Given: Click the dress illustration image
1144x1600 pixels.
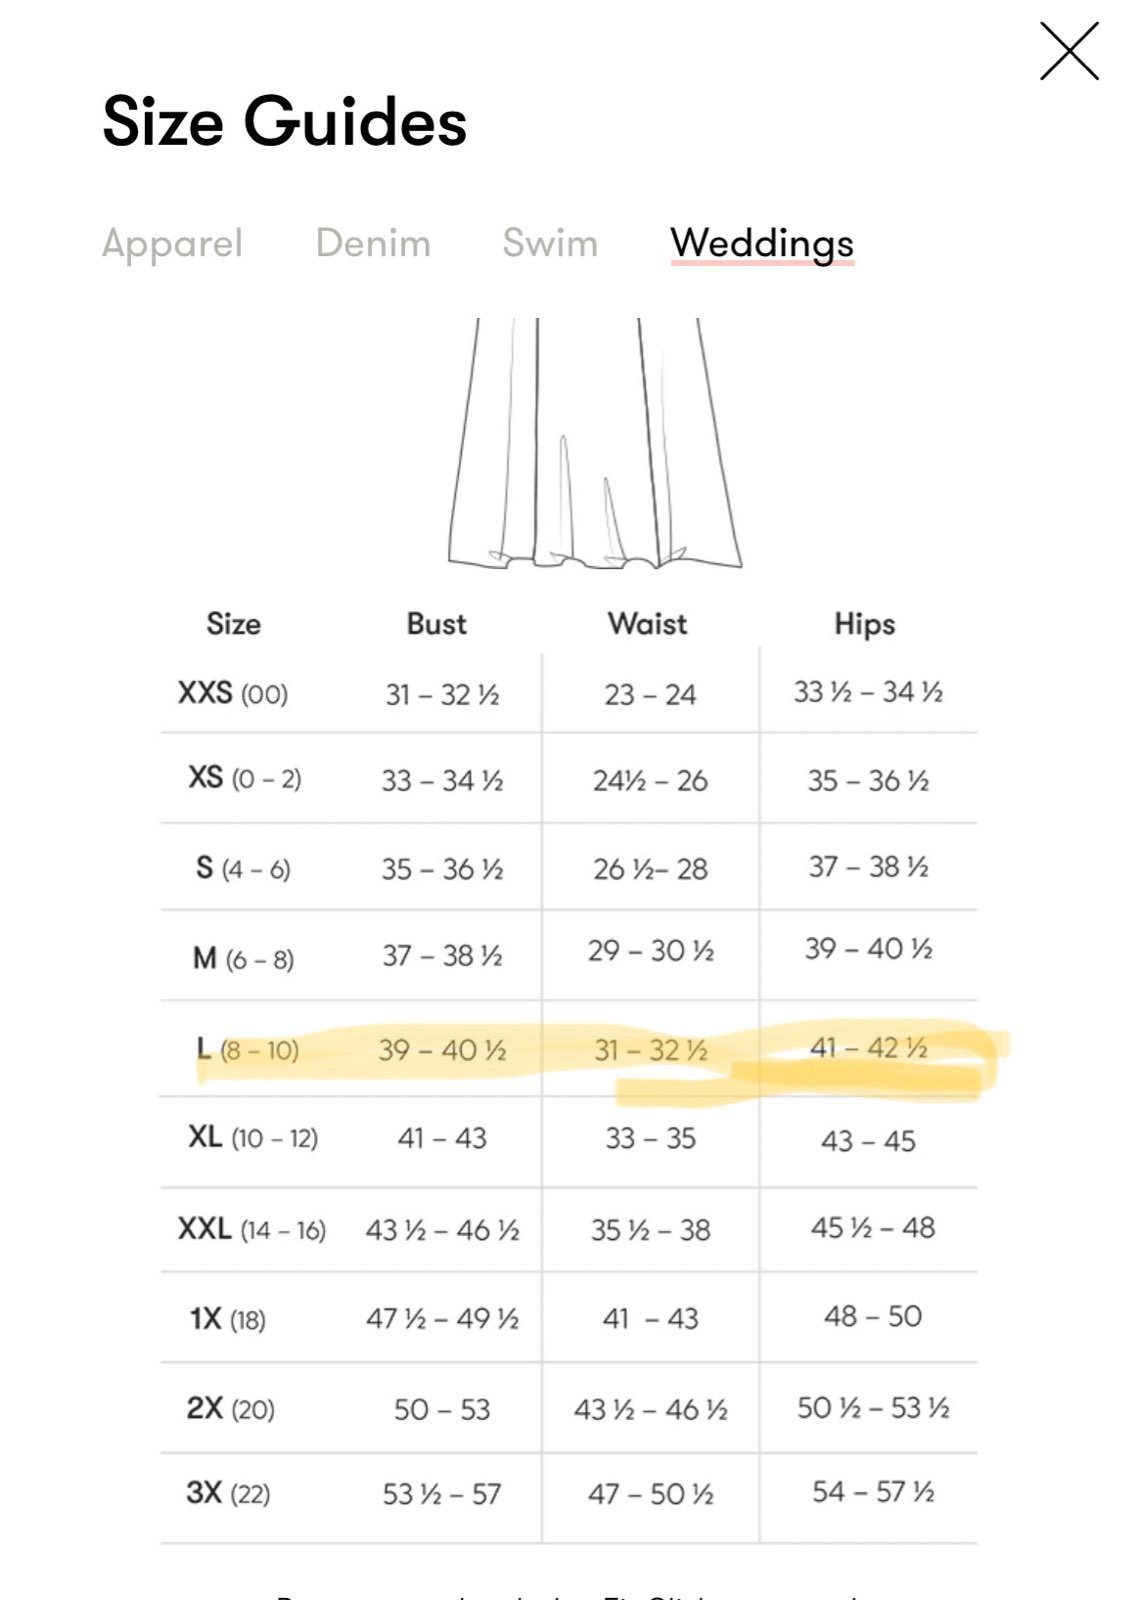Looking at the screenshot, I should pos(595,444).
